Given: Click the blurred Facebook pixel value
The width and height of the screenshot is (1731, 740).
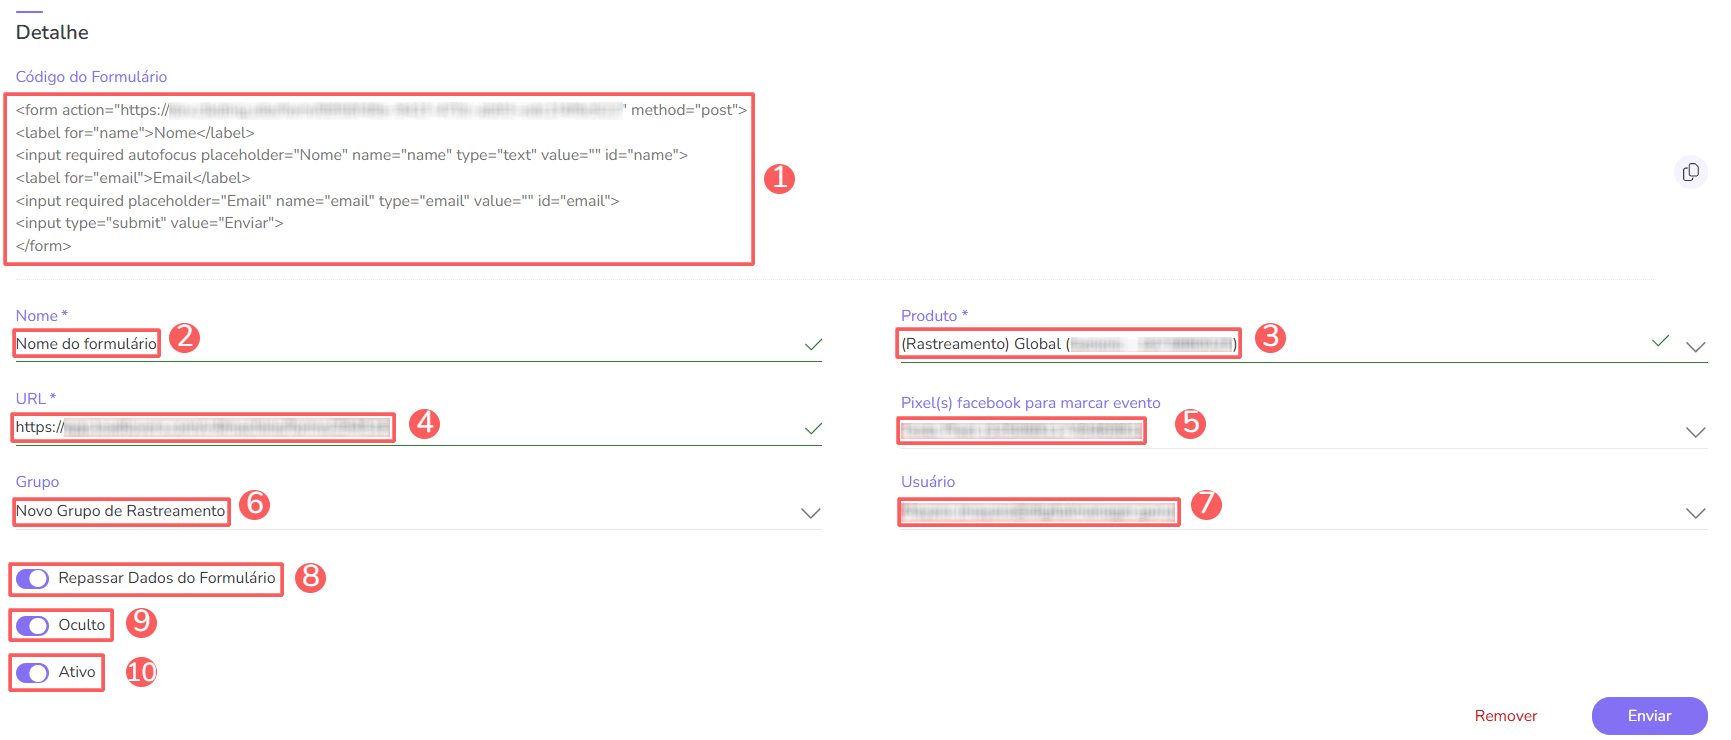Looking at the screenshot, I should (x=1021, y=431).
